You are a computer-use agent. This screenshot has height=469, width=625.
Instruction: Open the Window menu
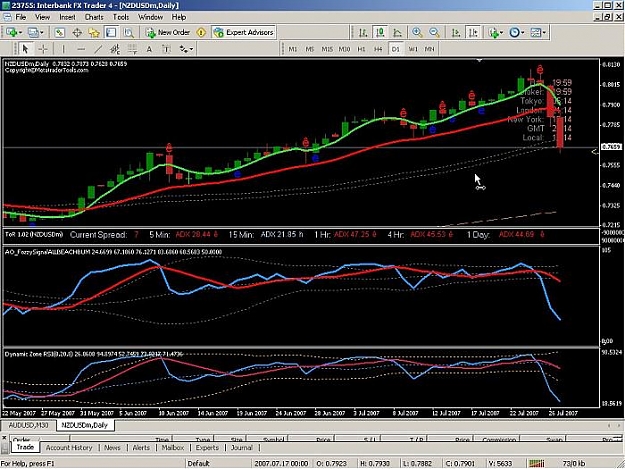[x=150, y=17]
